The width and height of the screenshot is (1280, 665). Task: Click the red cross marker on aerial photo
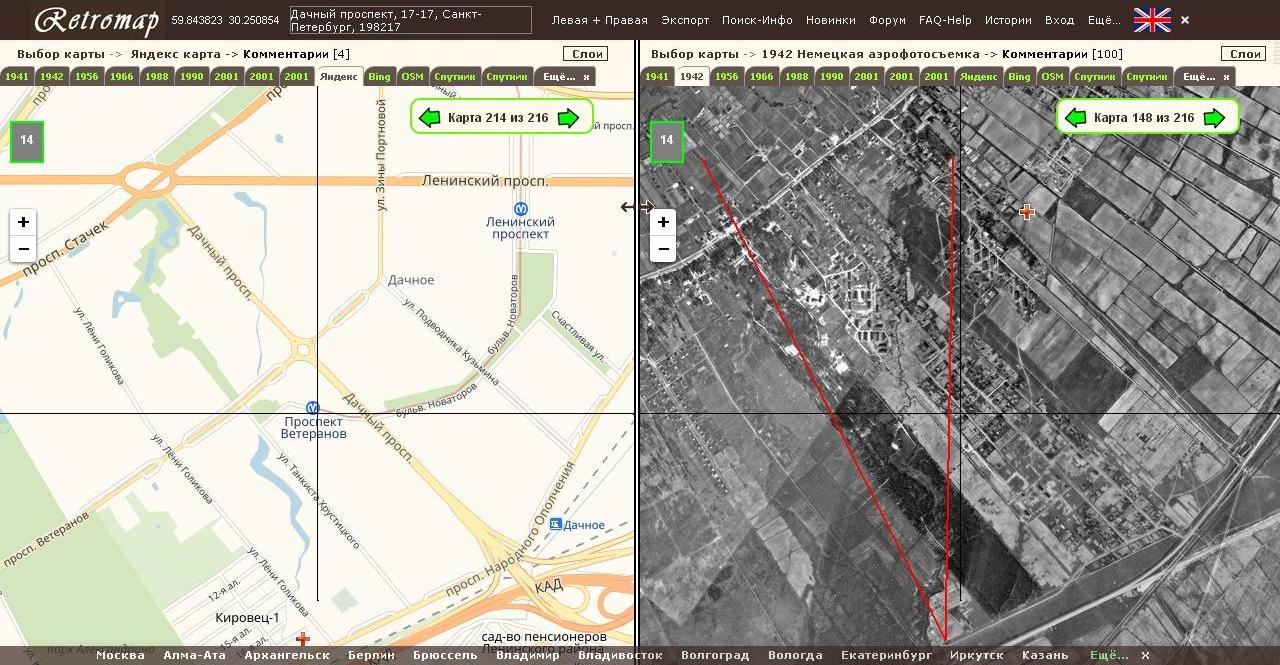[x=1027, y=211]
